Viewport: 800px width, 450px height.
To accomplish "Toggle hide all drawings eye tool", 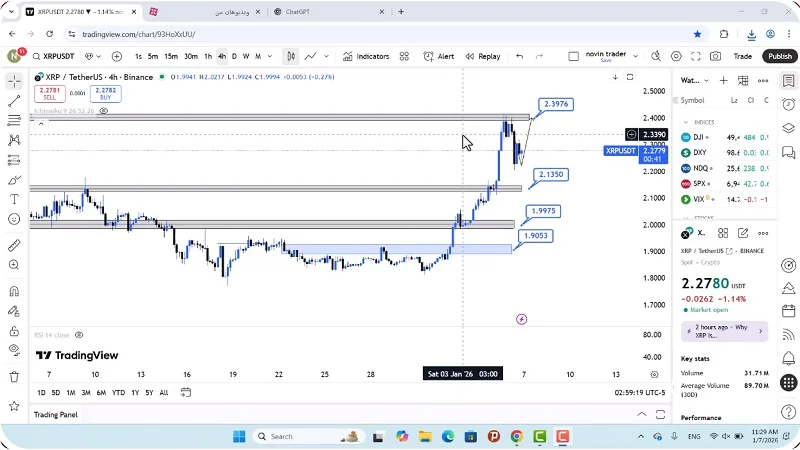I will (x=14, y=349).
